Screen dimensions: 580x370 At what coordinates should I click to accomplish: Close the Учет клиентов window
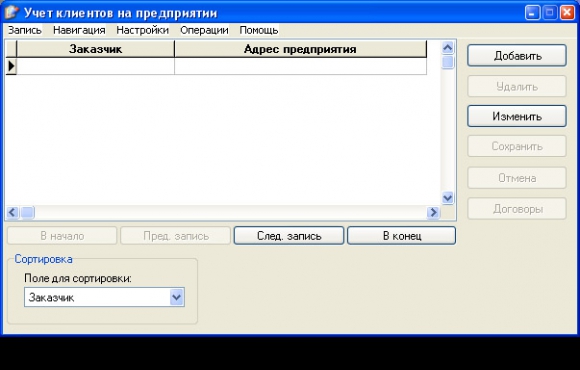(x=567, y=13)
